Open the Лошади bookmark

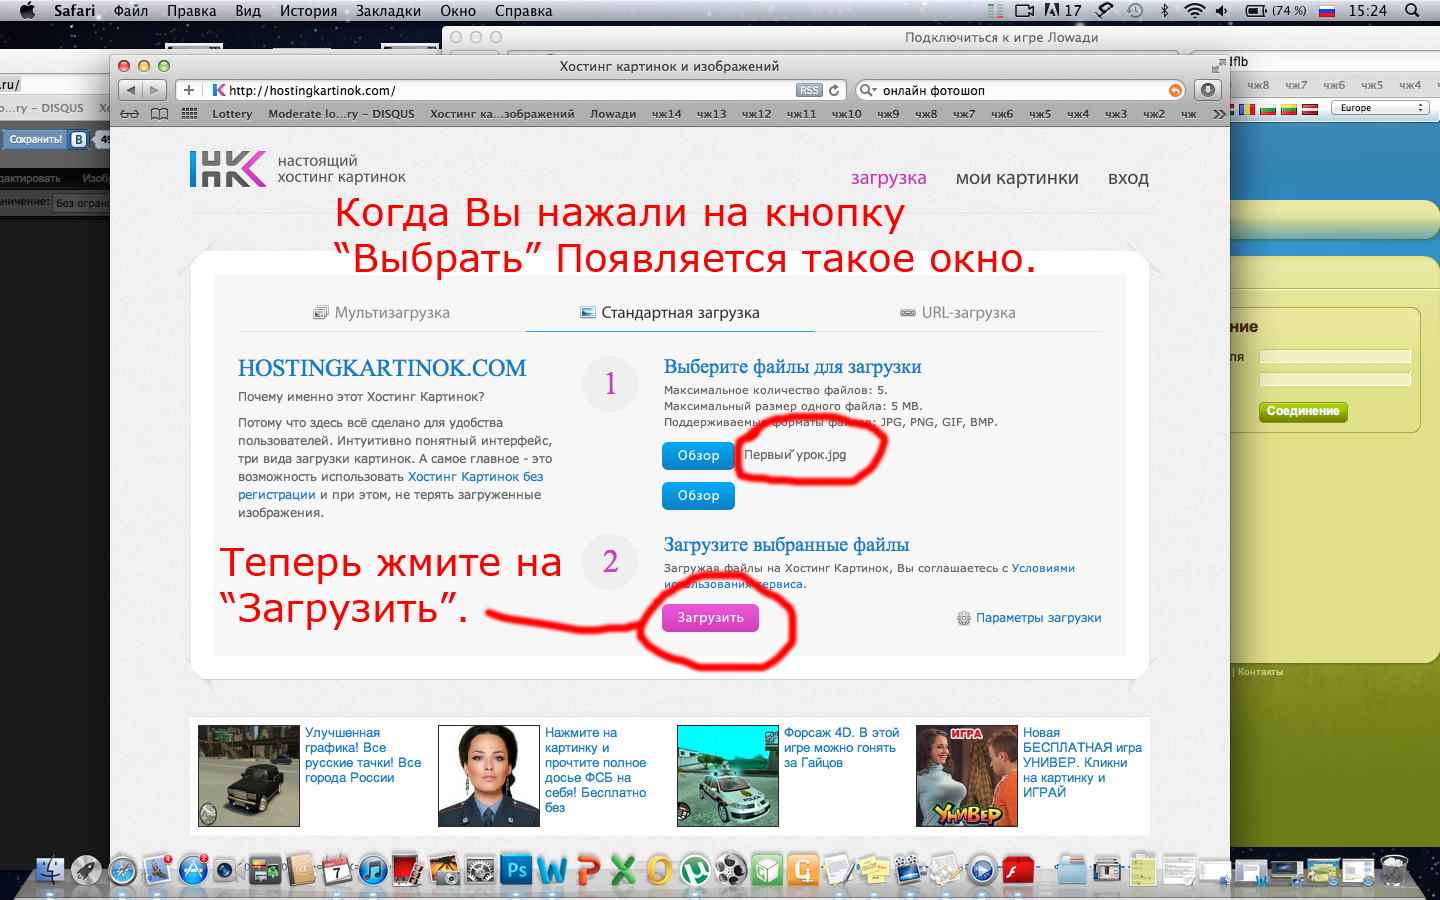(x=613, y=114)
